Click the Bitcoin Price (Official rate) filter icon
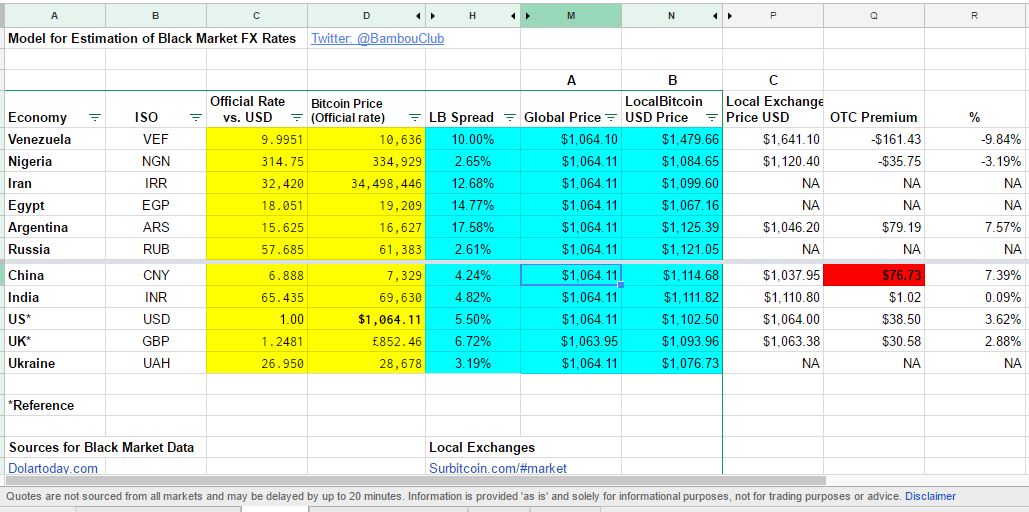The height and width of the screenshot is (512, 1029). 415,117
